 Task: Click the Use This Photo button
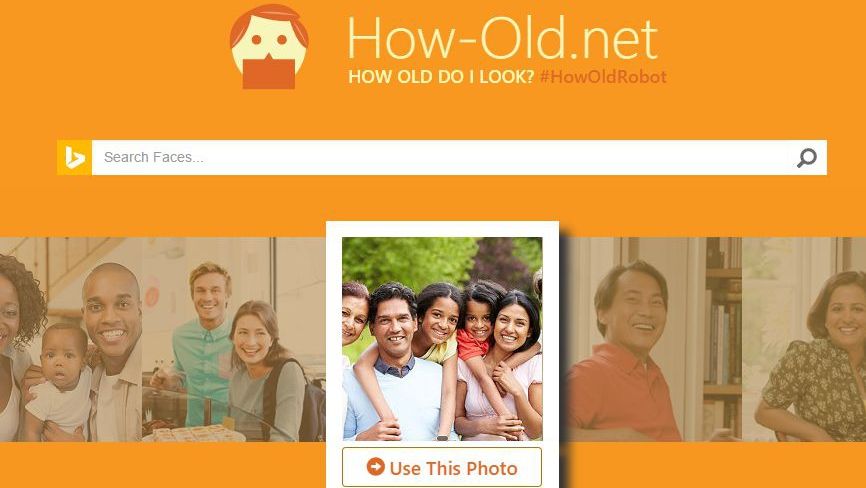442,467
